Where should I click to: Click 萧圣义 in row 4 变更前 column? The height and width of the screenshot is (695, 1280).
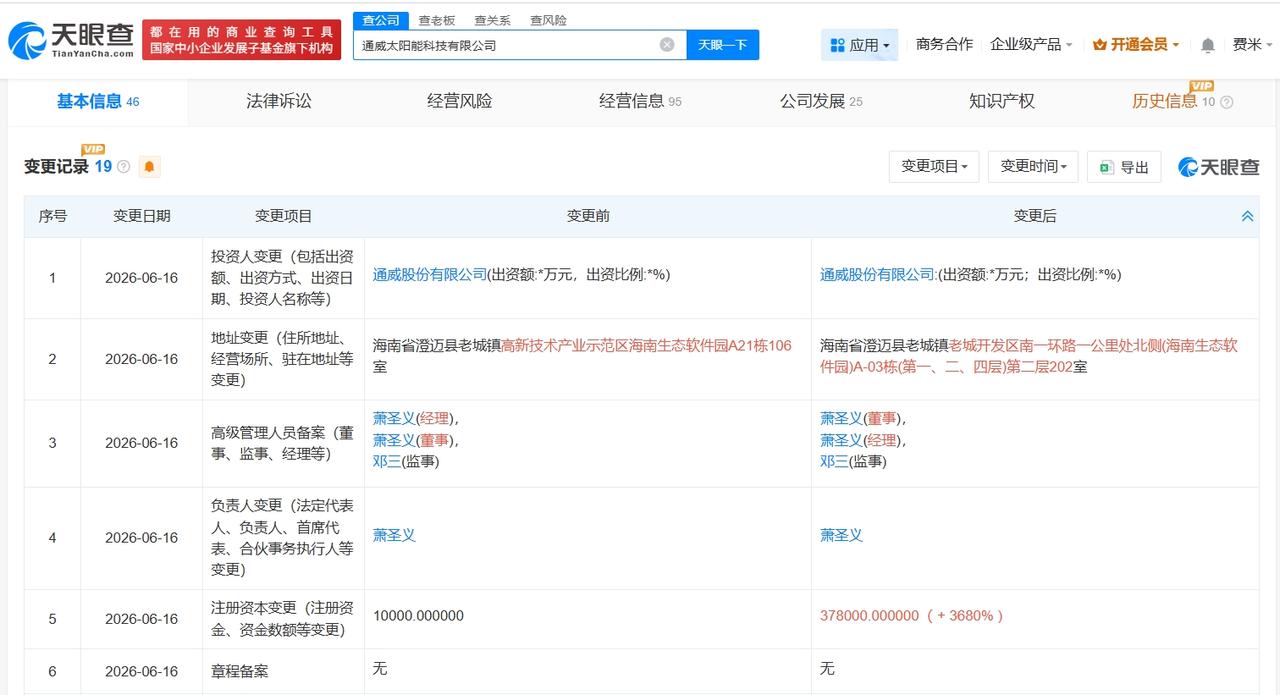(x=394, y=535)
